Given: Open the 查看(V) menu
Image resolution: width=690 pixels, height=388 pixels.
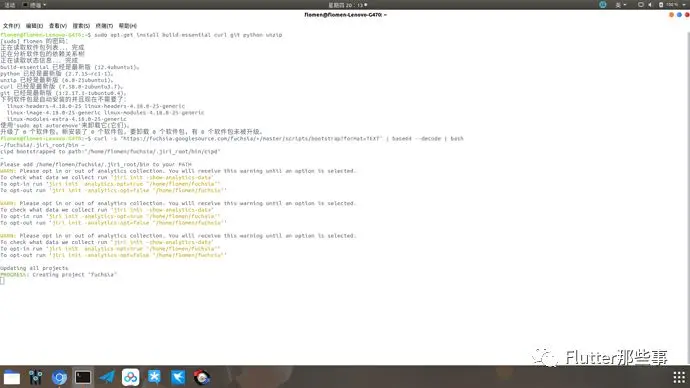Looking at the screenshot, I should (58, 26).
